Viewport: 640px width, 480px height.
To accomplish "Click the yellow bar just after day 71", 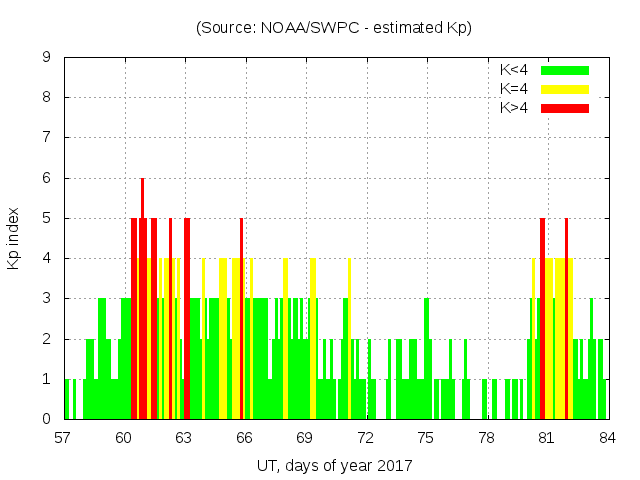I will click(x=349, y=340).
